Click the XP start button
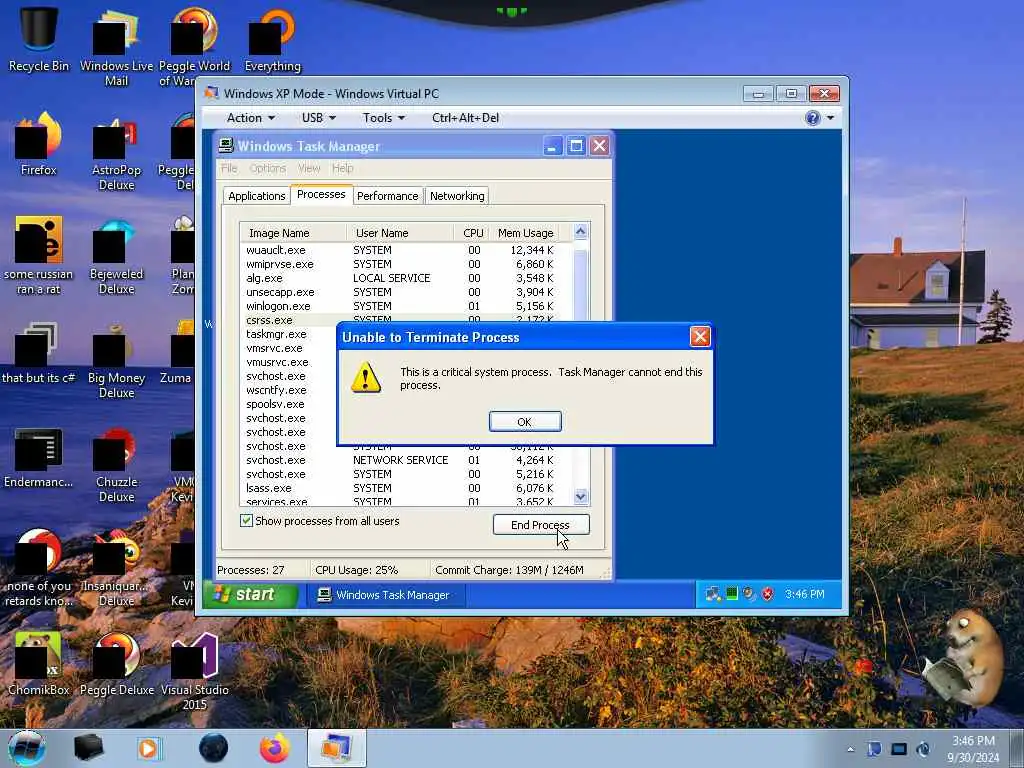1024x768 pixels. [251, 594]
